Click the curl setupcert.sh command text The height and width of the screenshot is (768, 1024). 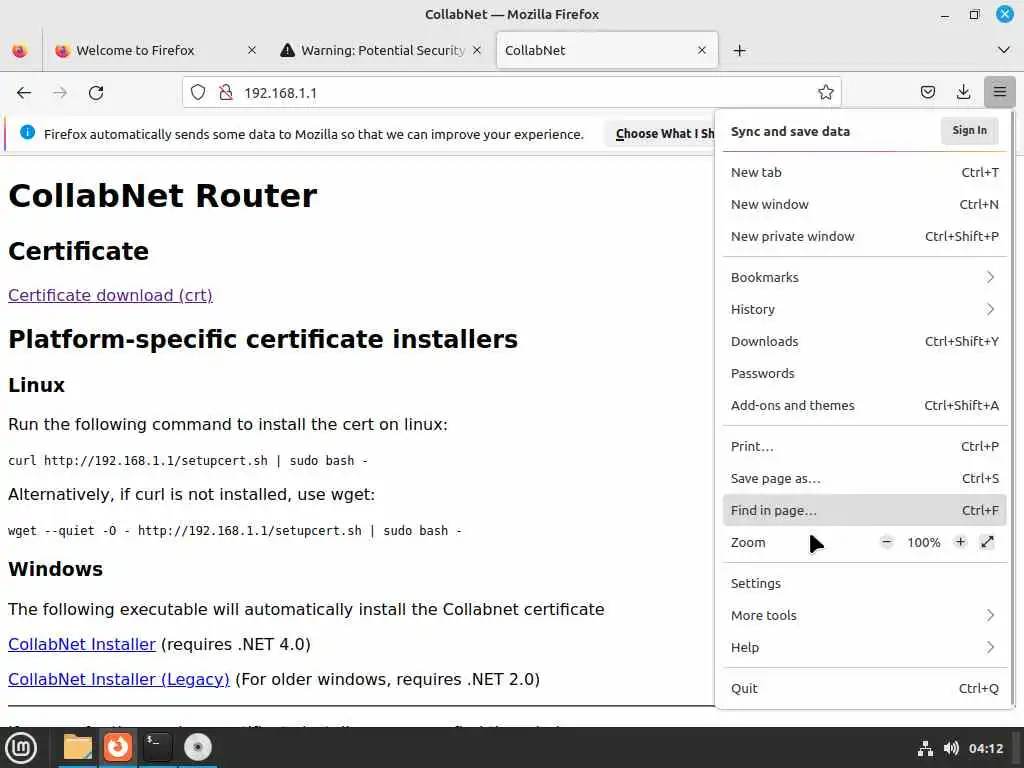click(188, 460)
